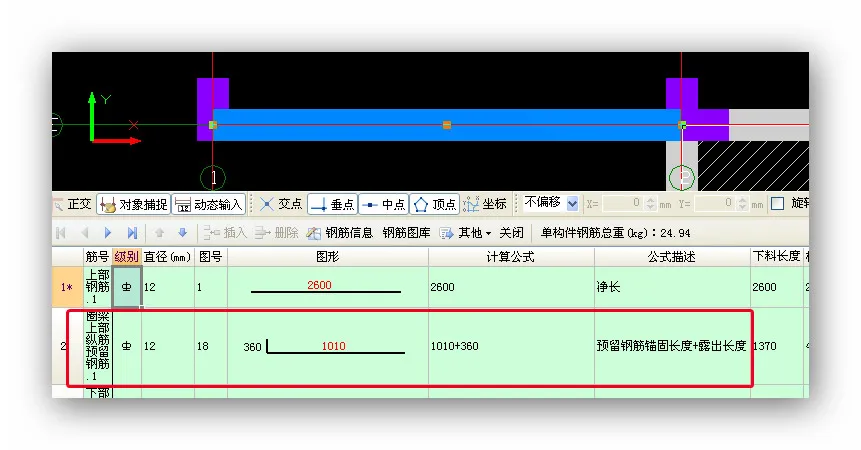Move rebar row up arrow
This screenshot has width=861, height=450.
coord(159,233)
